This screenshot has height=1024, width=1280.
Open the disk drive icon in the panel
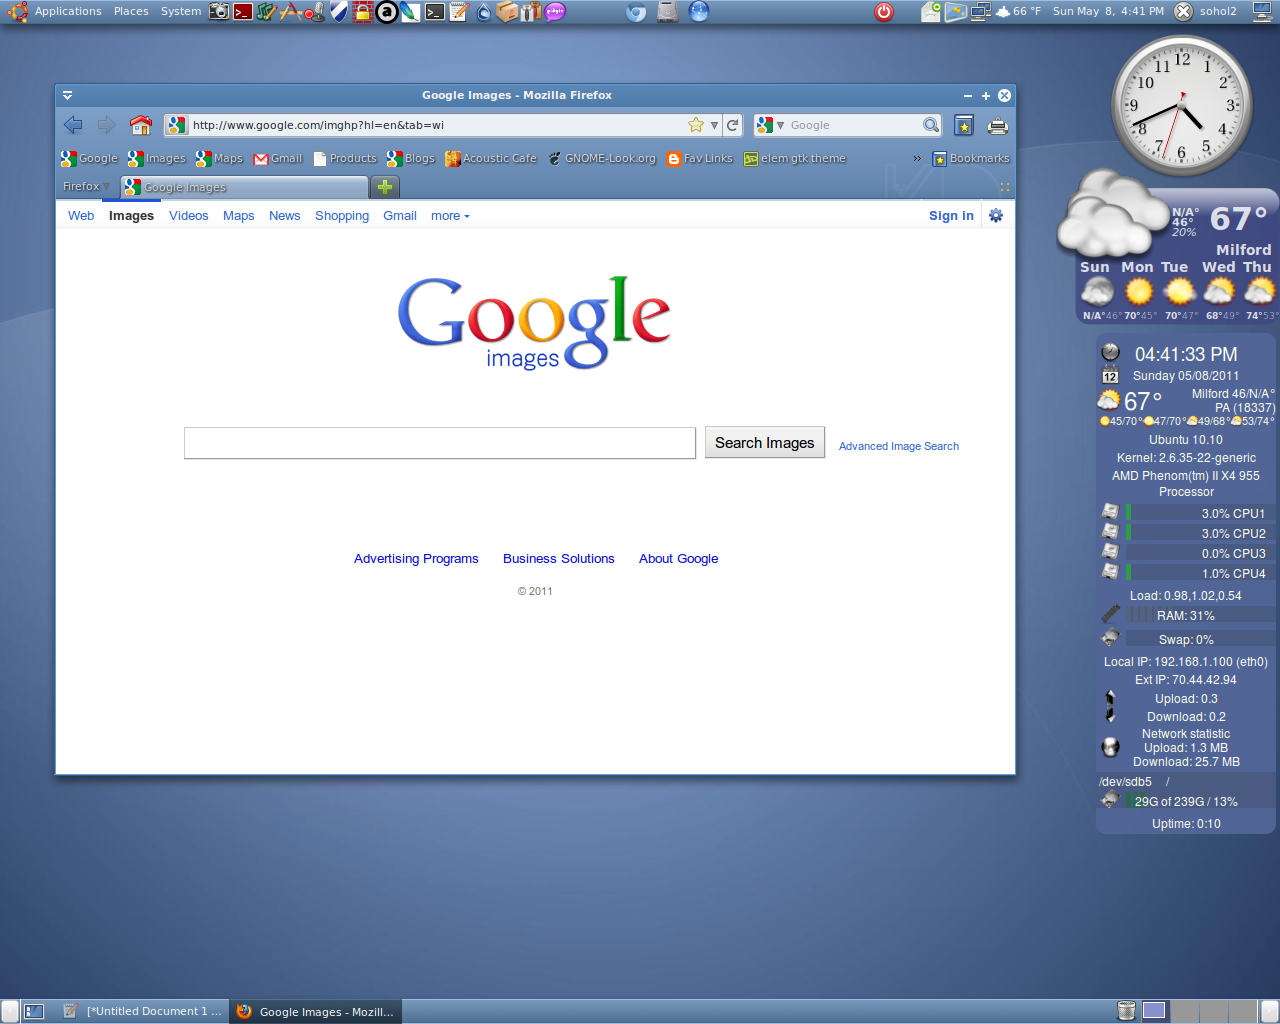coord(668,12)
